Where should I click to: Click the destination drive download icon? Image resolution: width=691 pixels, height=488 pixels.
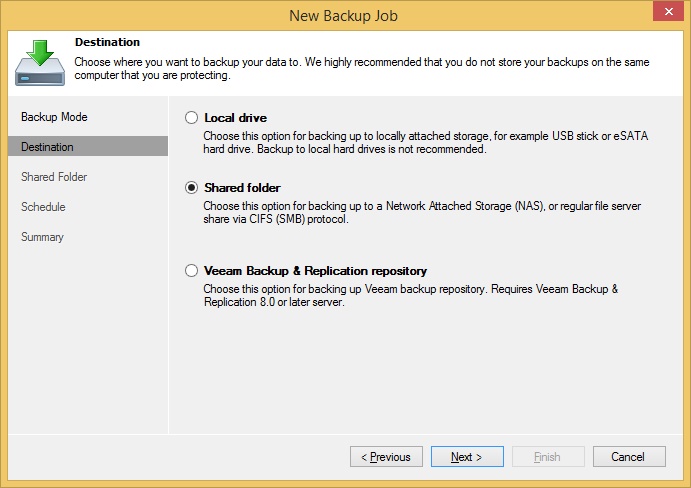coord(40,62)
